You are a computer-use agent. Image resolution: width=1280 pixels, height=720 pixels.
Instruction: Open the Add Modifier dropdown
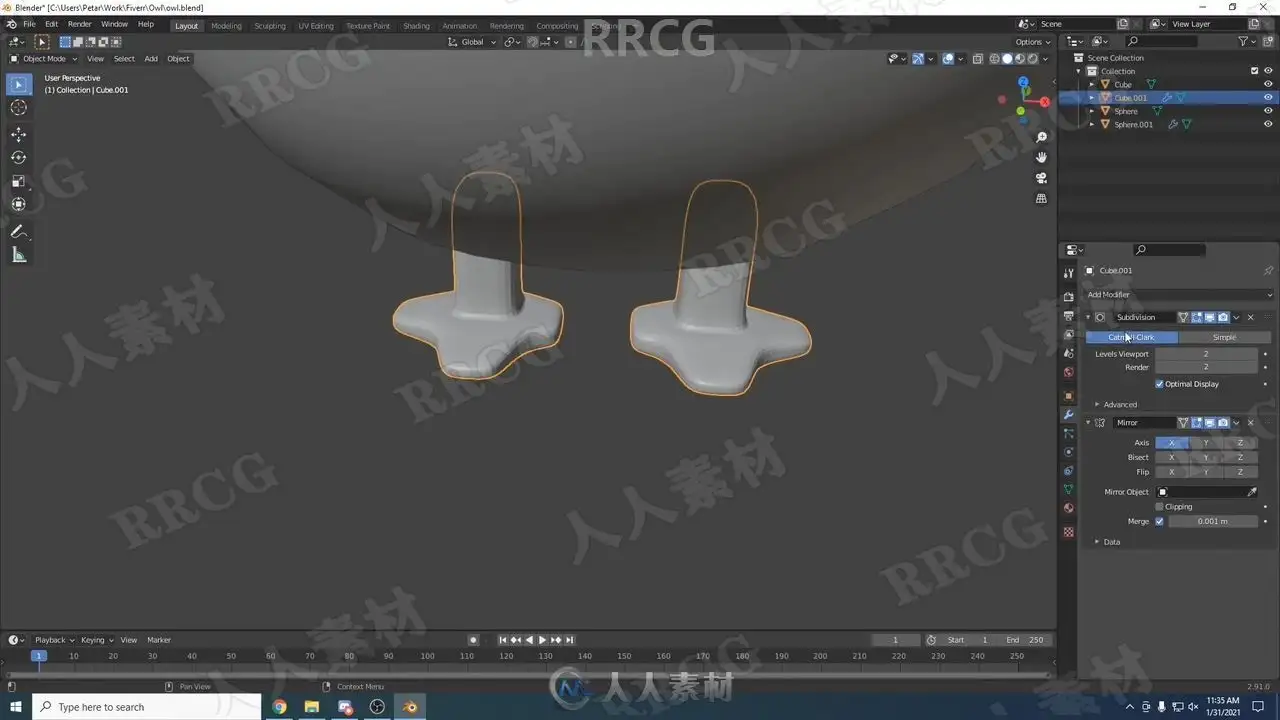(1179, 295)
